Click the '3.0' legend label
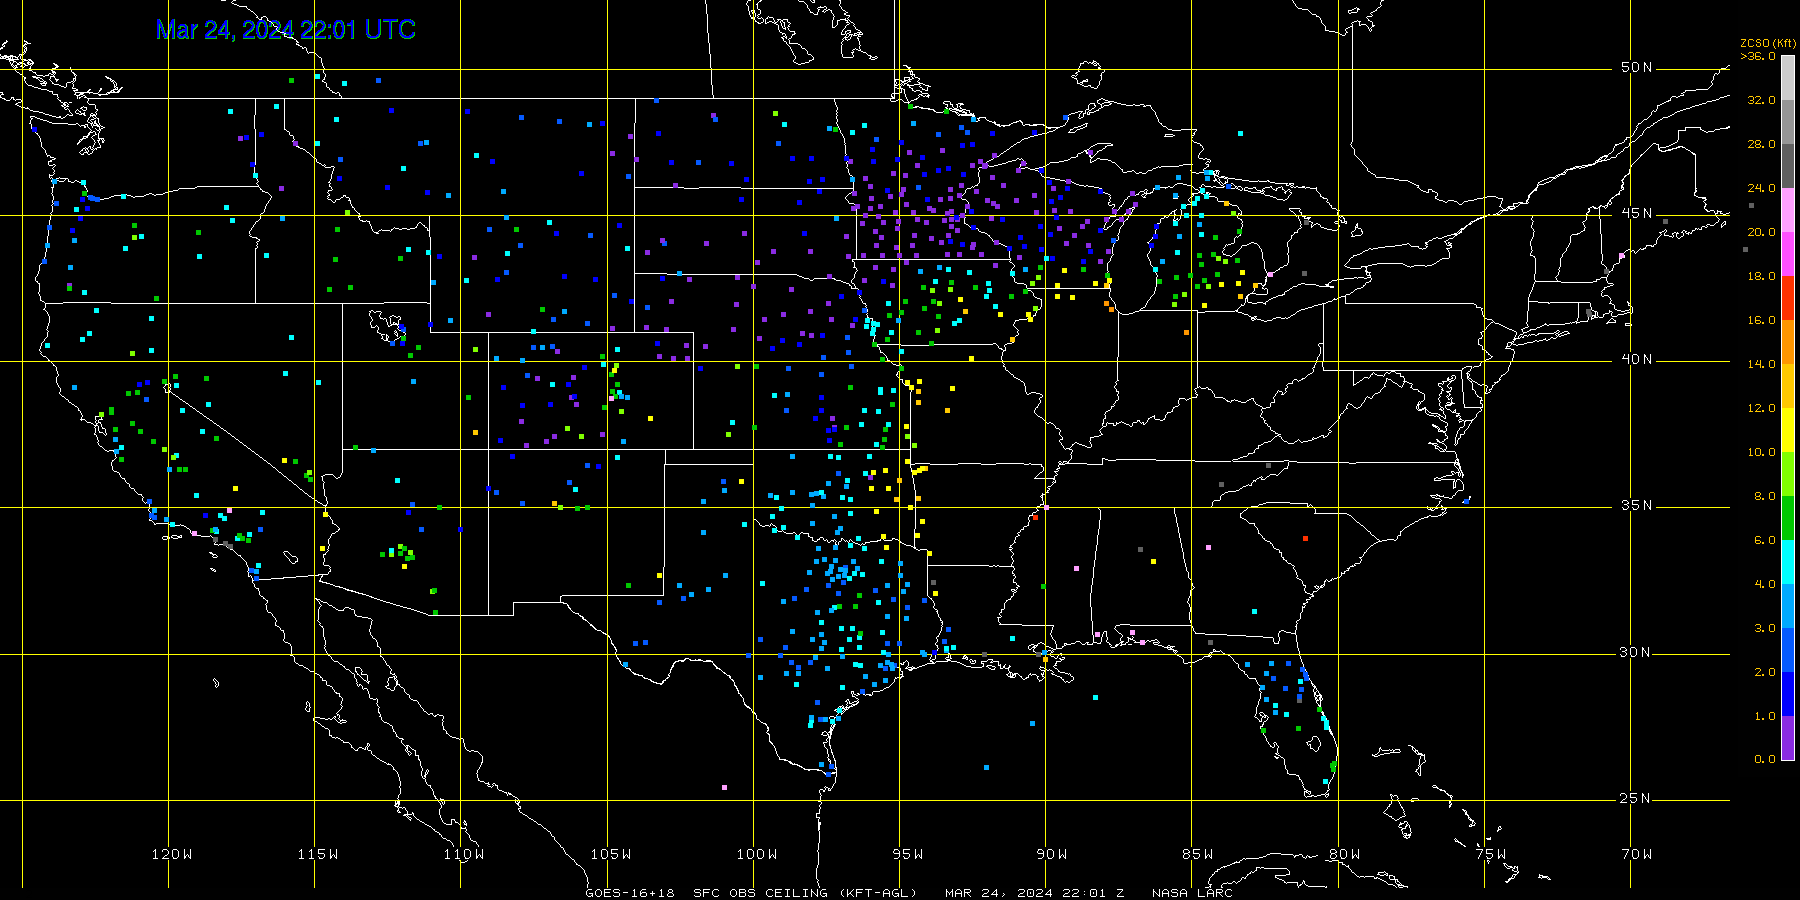1800x900 pixels. pyautogui.click(x=1765, y=628)
